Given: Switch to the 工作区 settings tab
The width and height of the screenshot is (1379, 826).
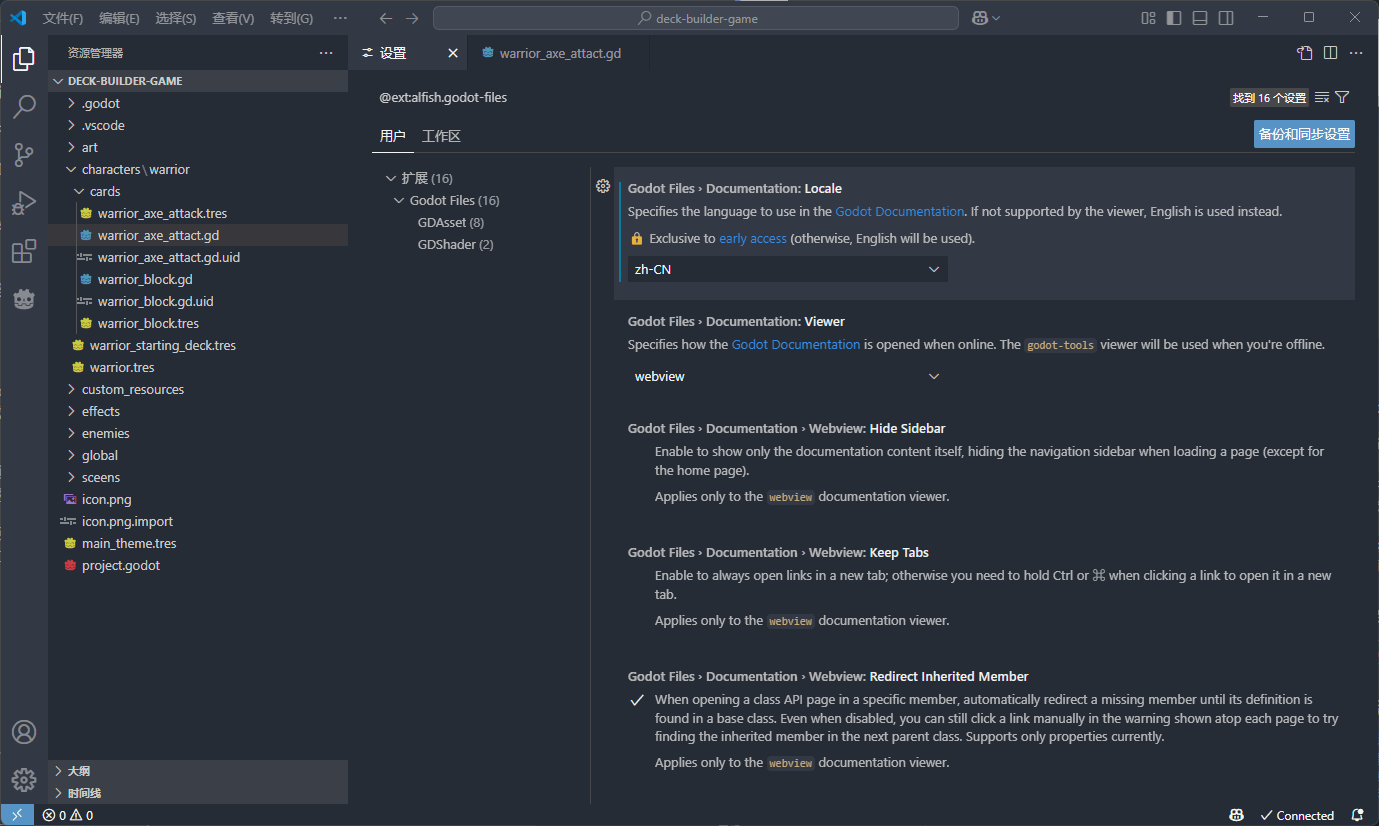Looking at the screenshot, I should tap(441, 136).
